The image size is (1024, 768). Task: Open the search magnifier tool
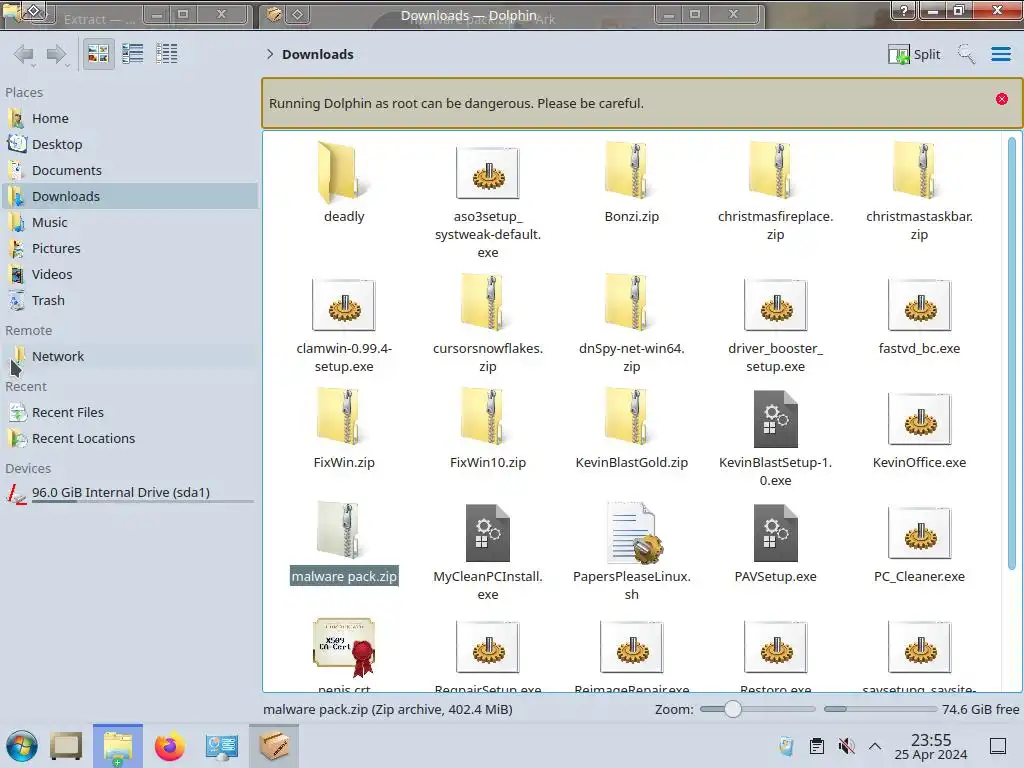tap(966, 54)
